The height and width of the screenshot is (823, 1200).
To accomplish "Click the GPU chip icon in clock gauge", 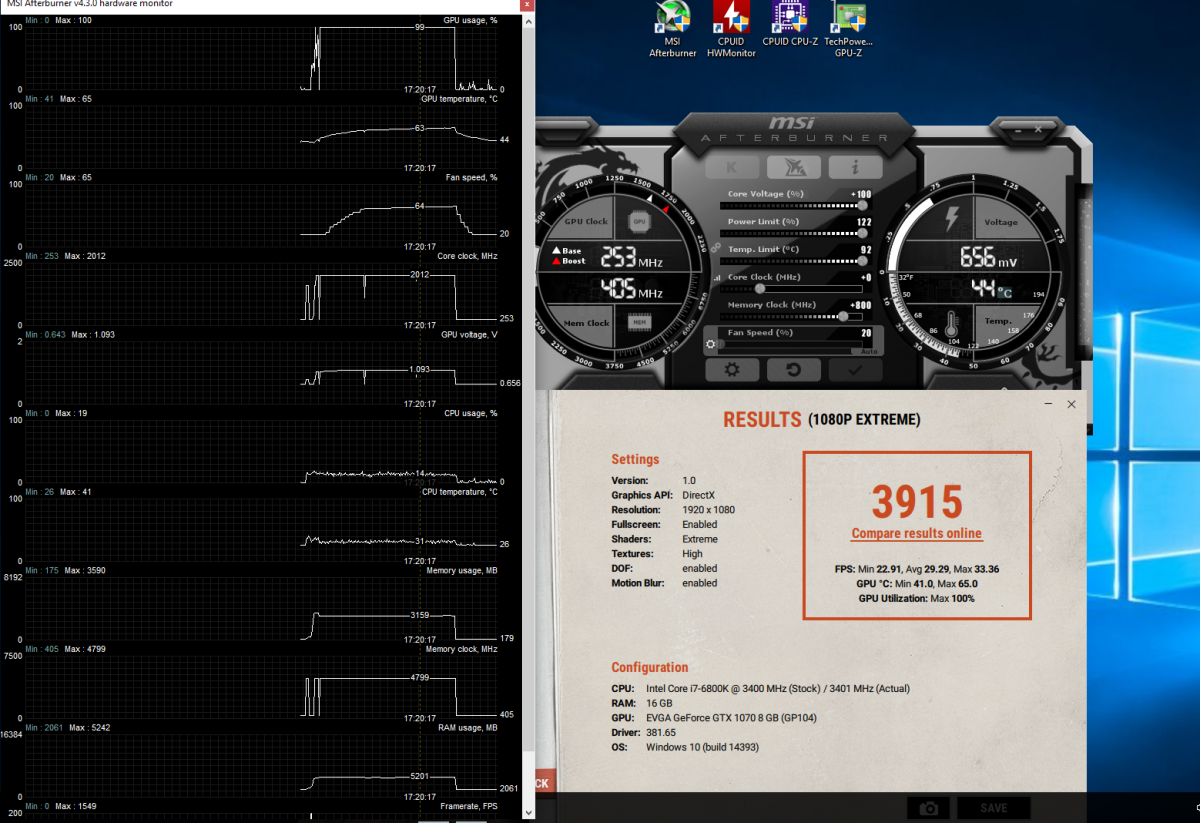I will click(x=639, y=221).
